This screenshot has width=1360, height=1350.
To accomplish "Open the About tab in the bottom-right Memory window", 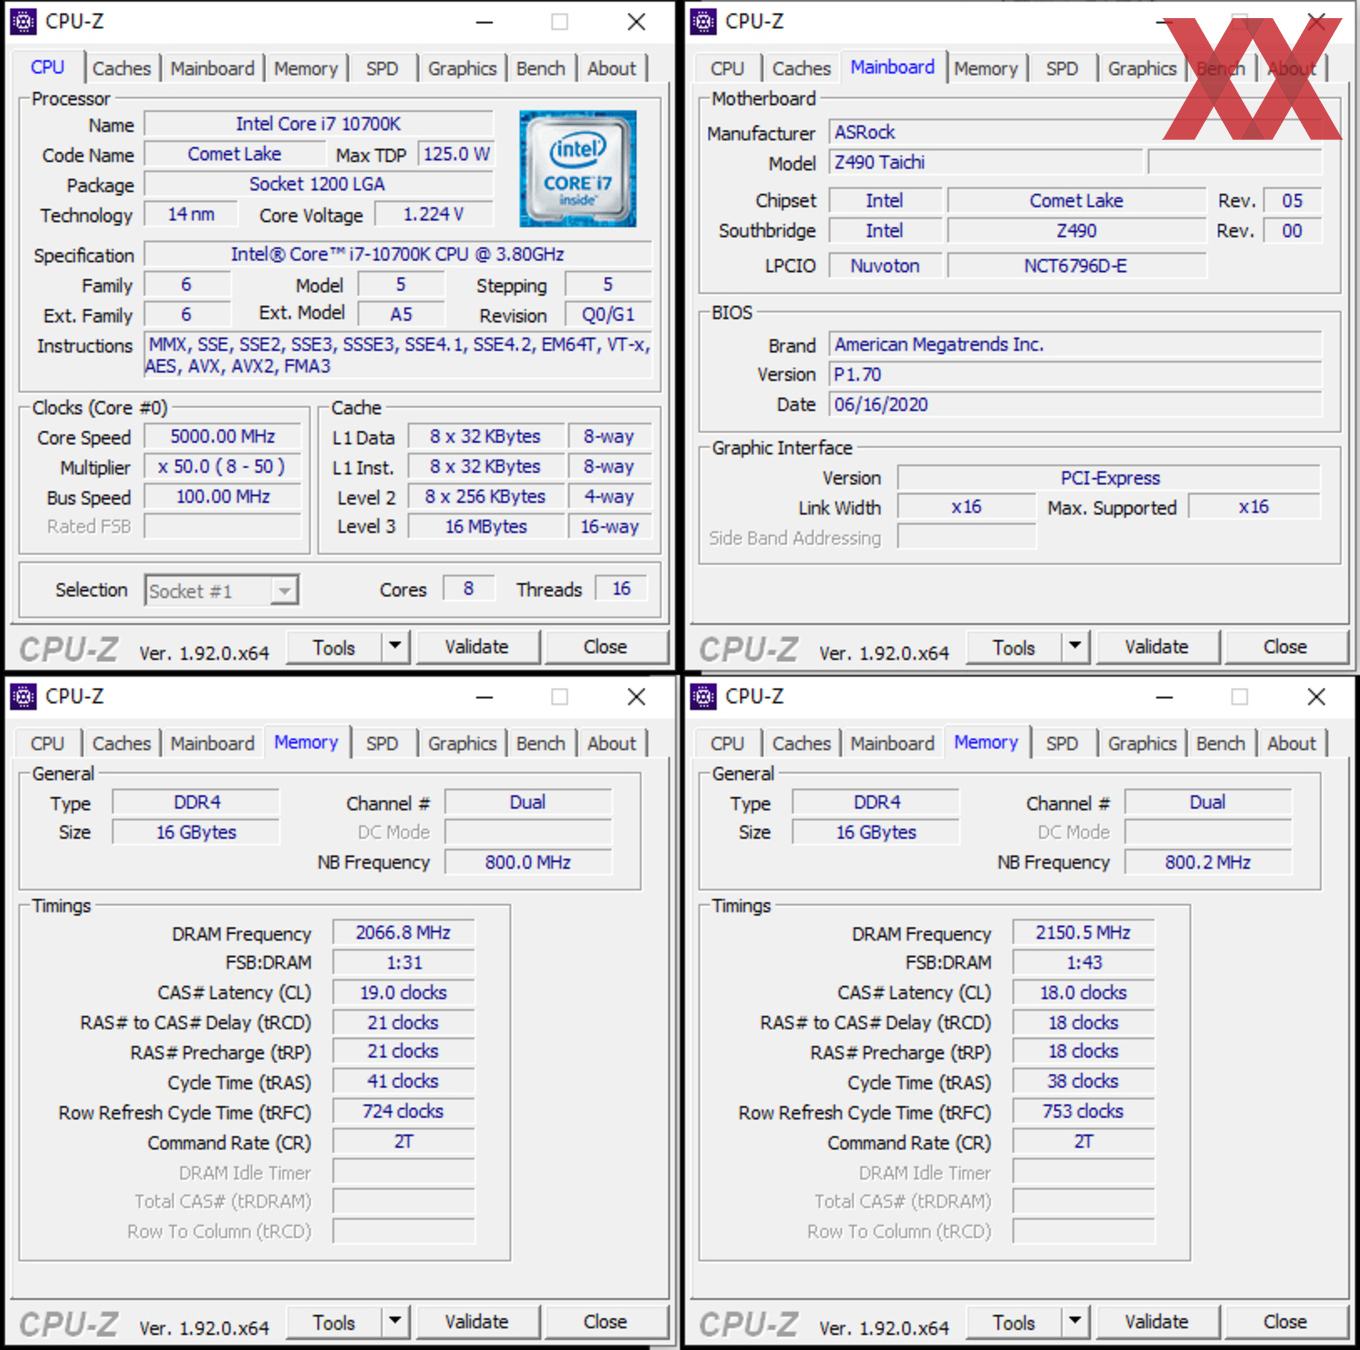I will click(x=1291, y=743).
